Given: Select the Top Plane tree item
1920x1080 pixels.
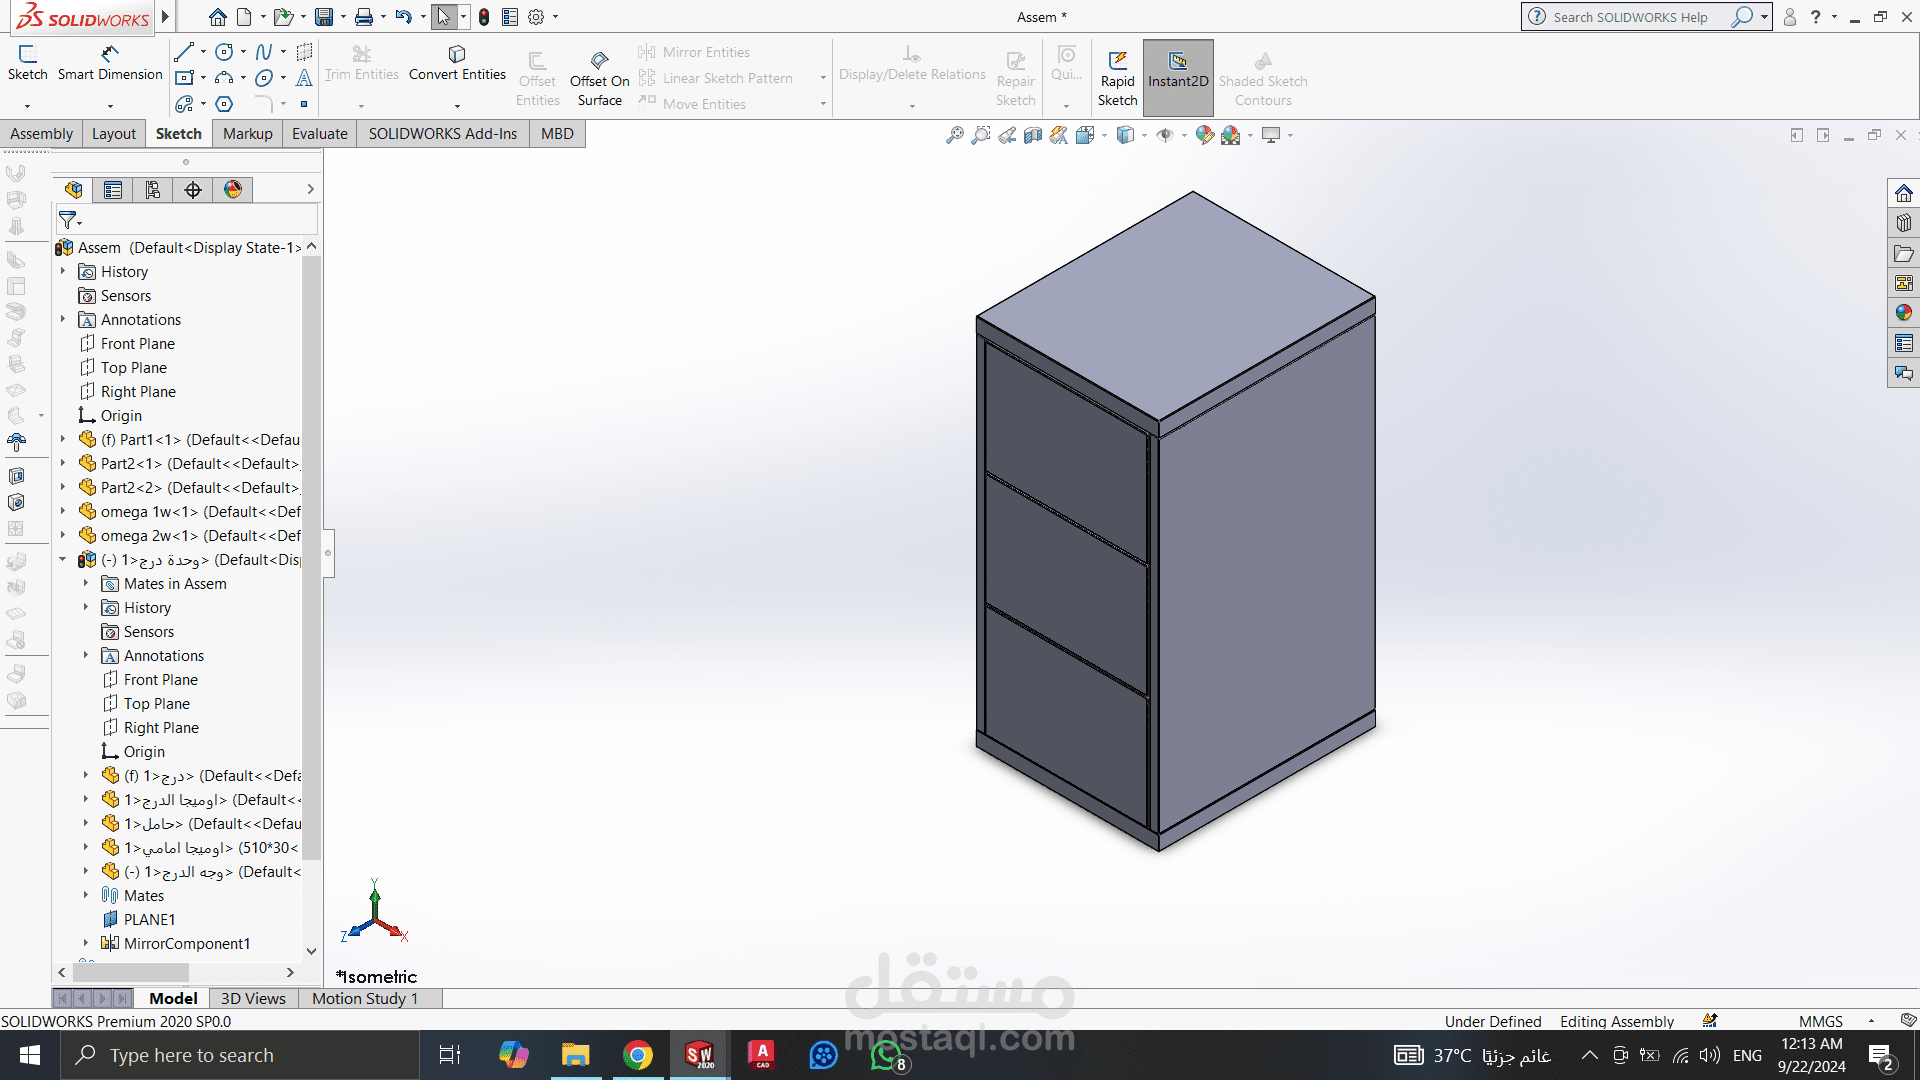Looking at the screenshot, I should click(x=133, y=368).
